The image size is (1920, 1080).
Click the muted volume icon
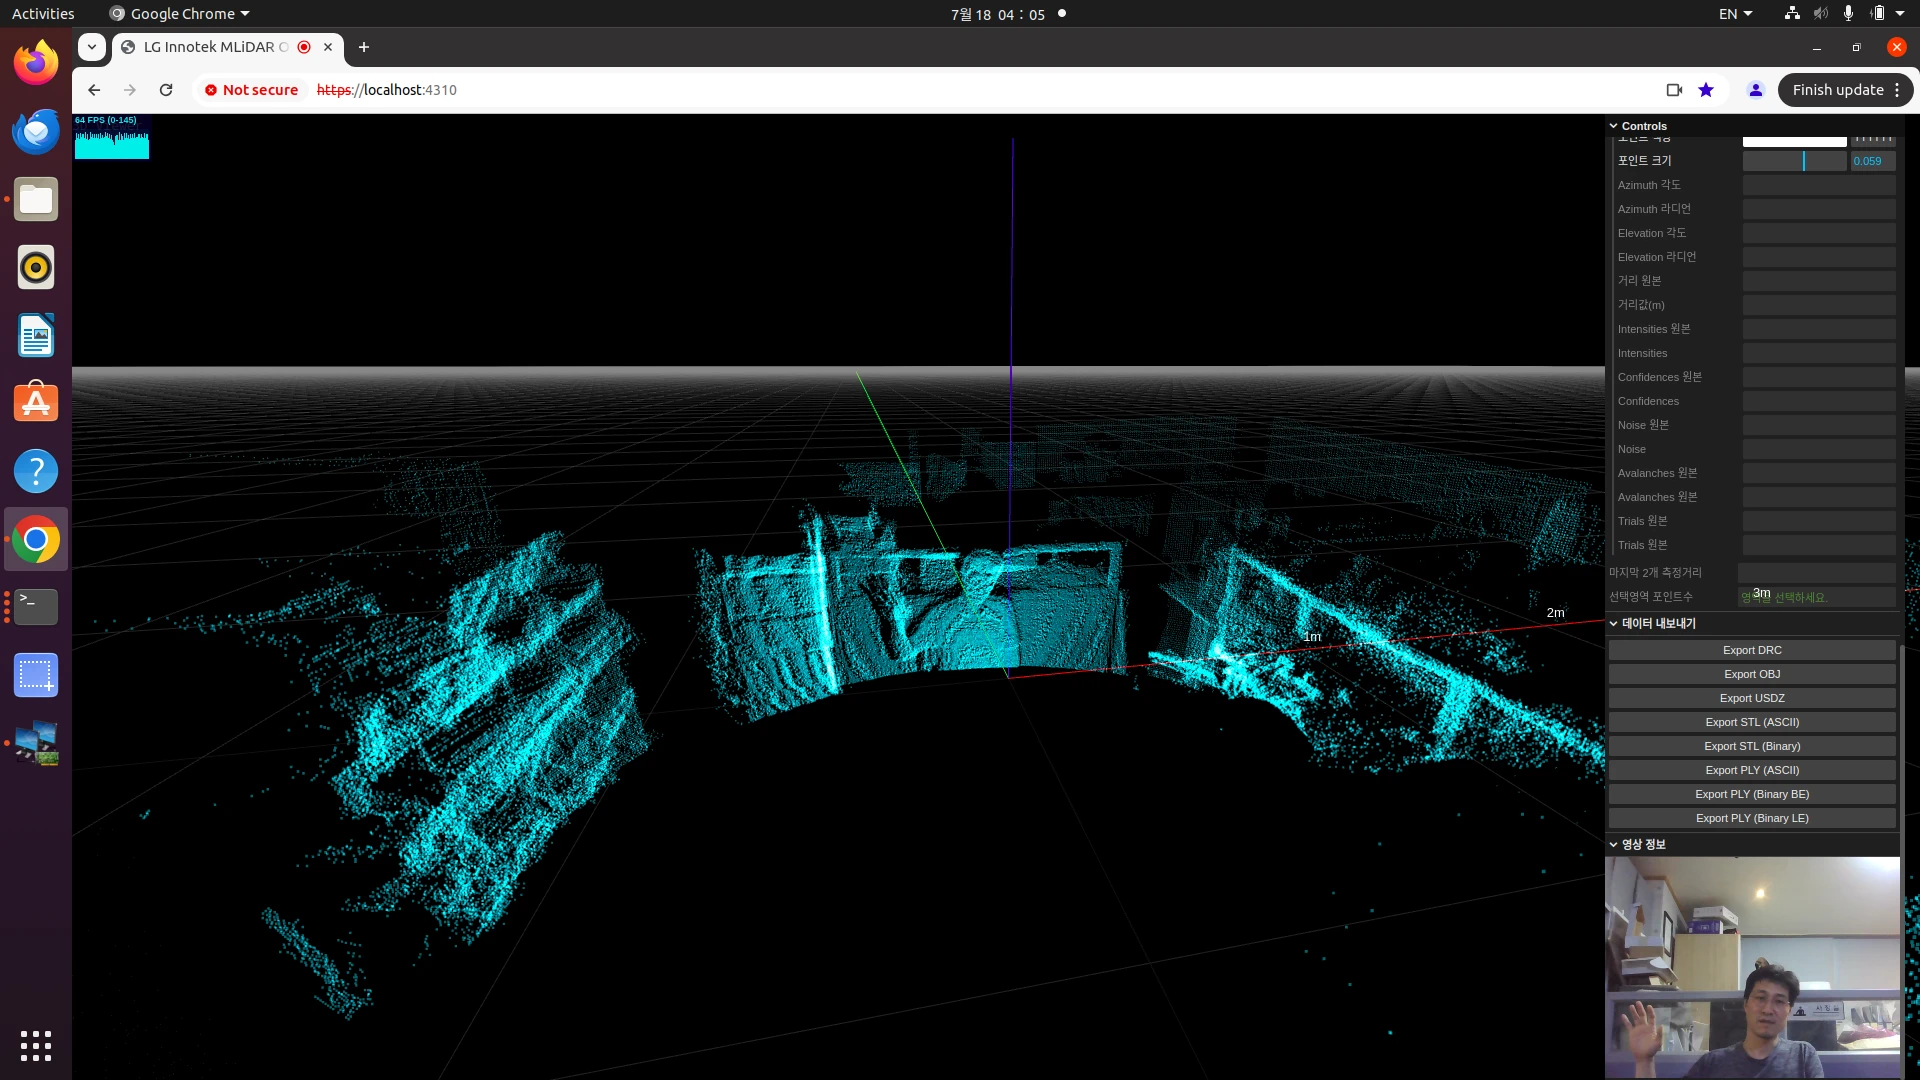1821,14
